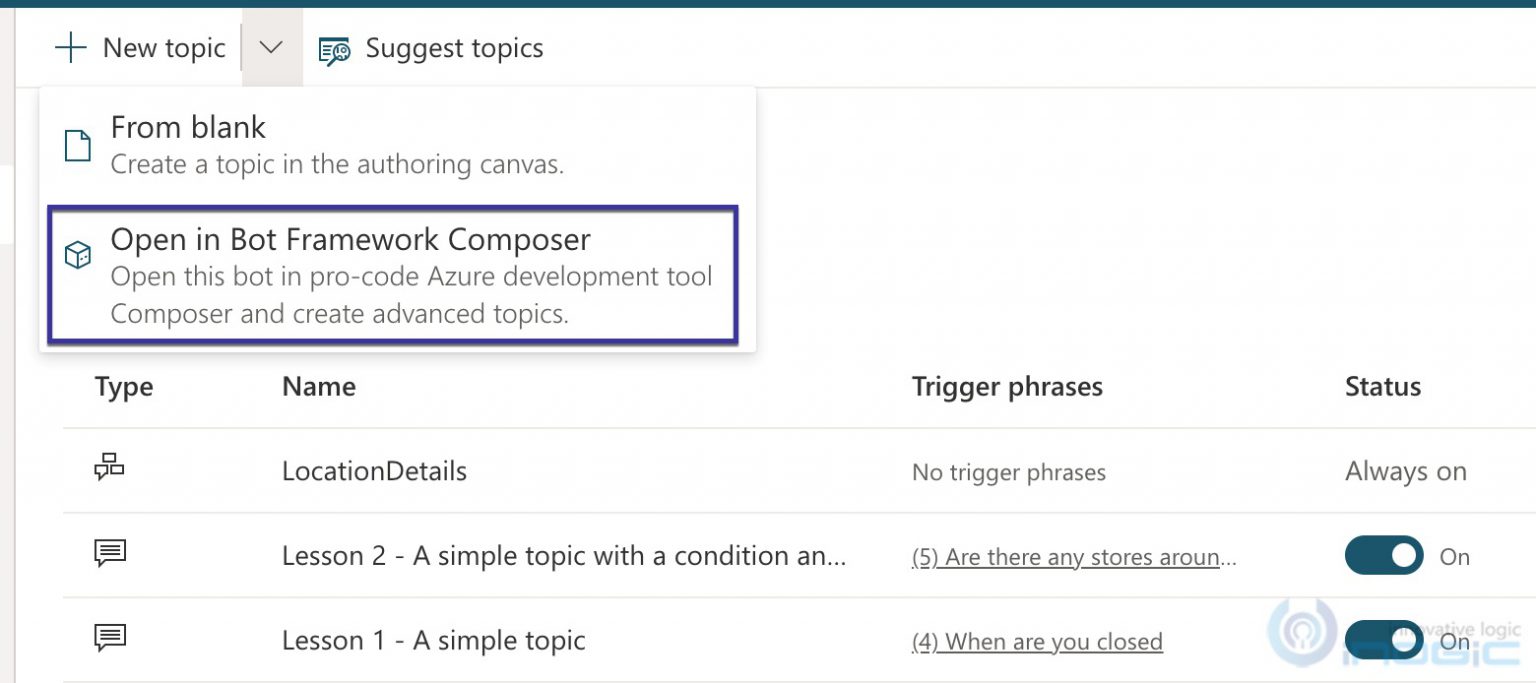
Task: Select the Suggest topics icon
Action: (333, 47)
